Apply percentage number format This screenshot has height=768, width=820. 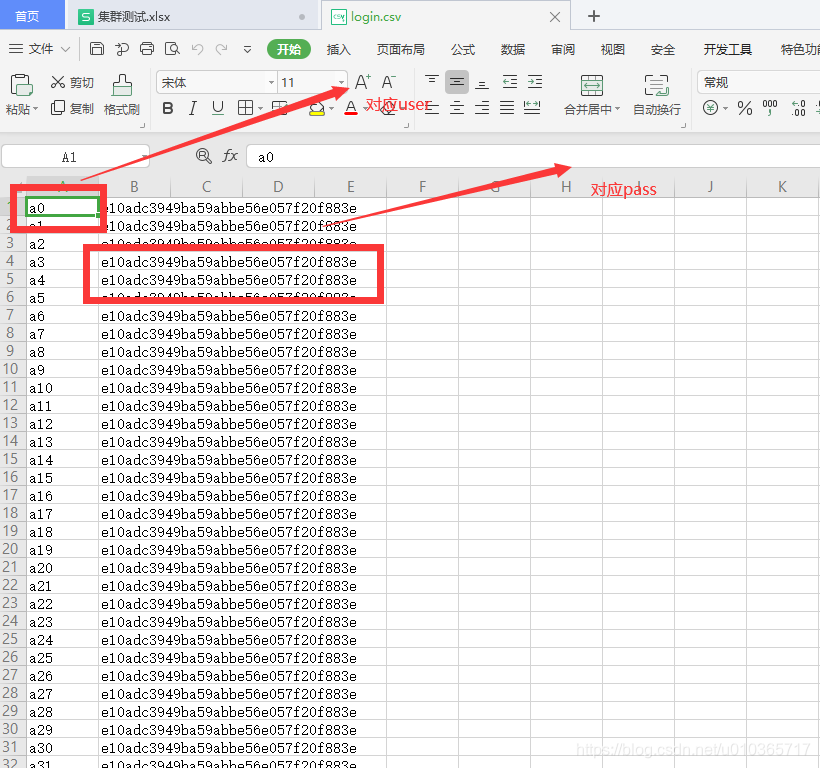[743, 108]
